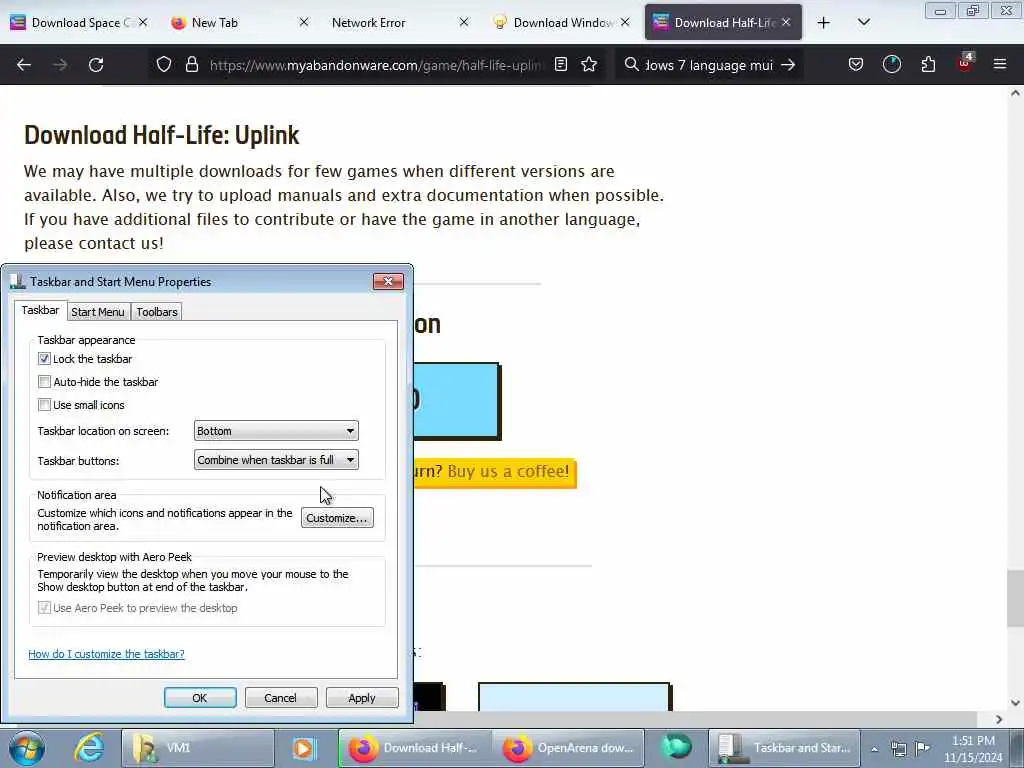The width and height of the screenshot is (1024, 768).
Task: Bookmark this page with the star icon
Action: click(x=589, y=64)
